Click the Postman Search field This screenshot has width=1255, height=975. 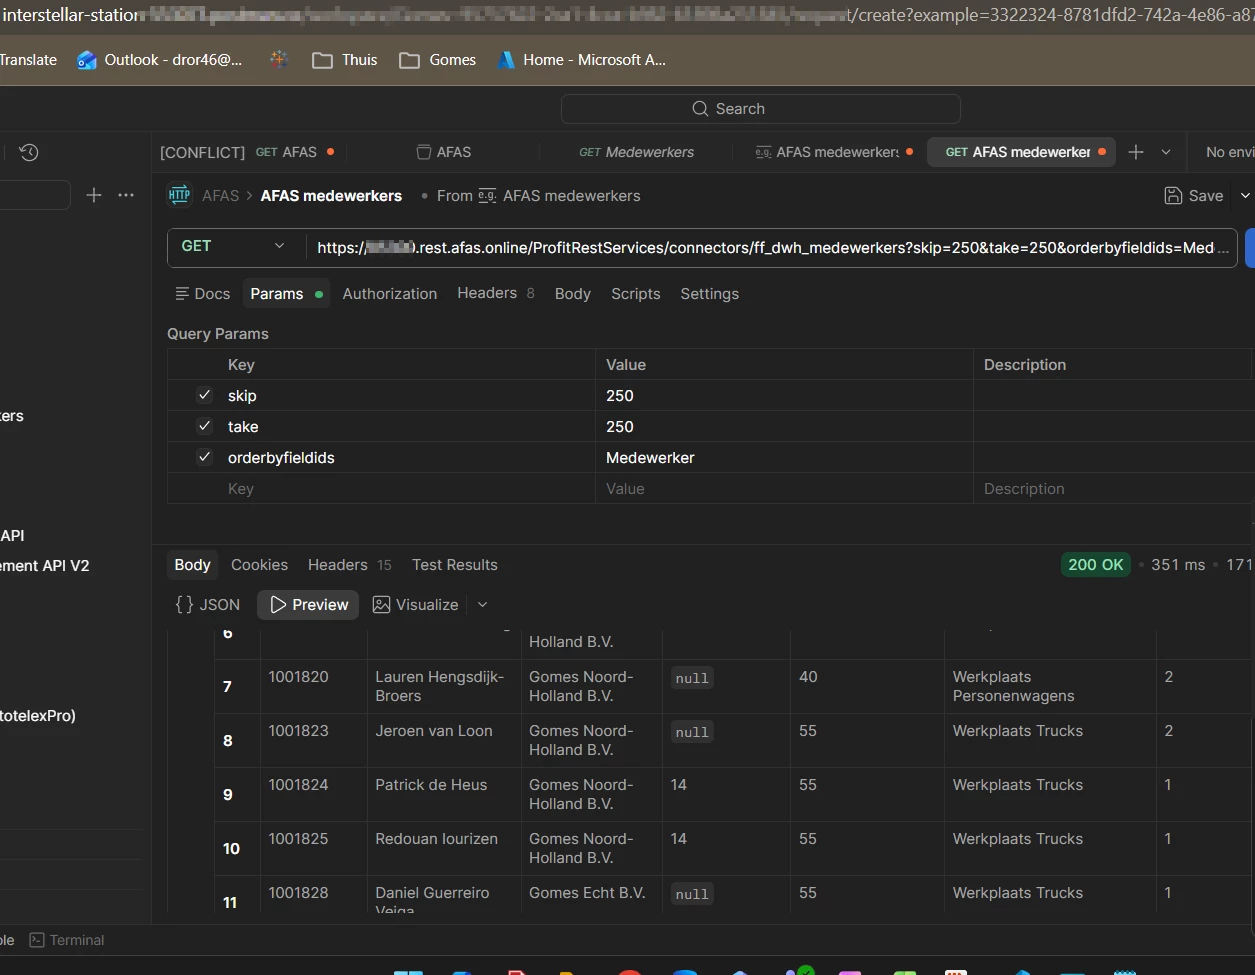coord(760,109)
